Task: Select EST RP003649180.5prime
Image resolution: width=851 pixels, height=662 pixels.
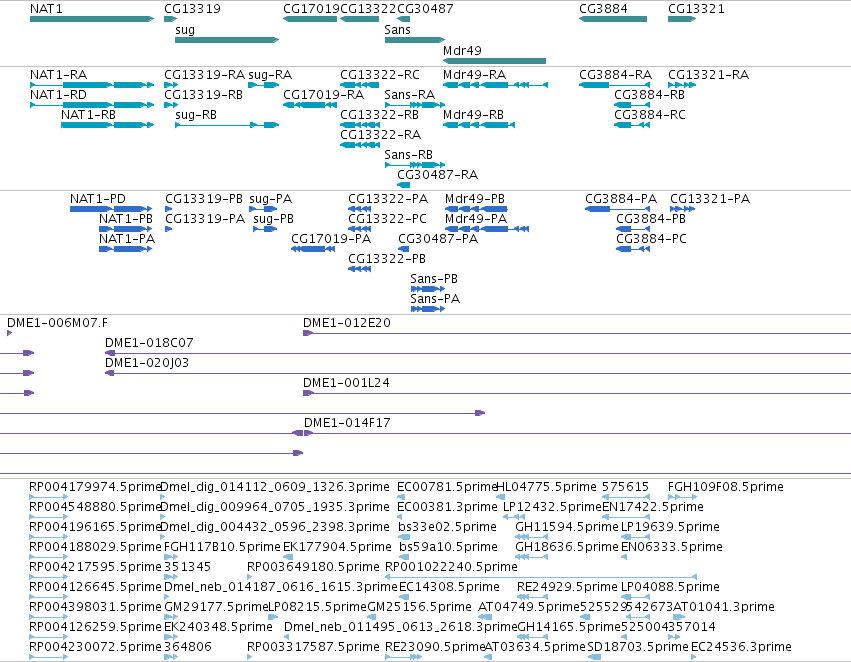Action: tap(313, 567)
